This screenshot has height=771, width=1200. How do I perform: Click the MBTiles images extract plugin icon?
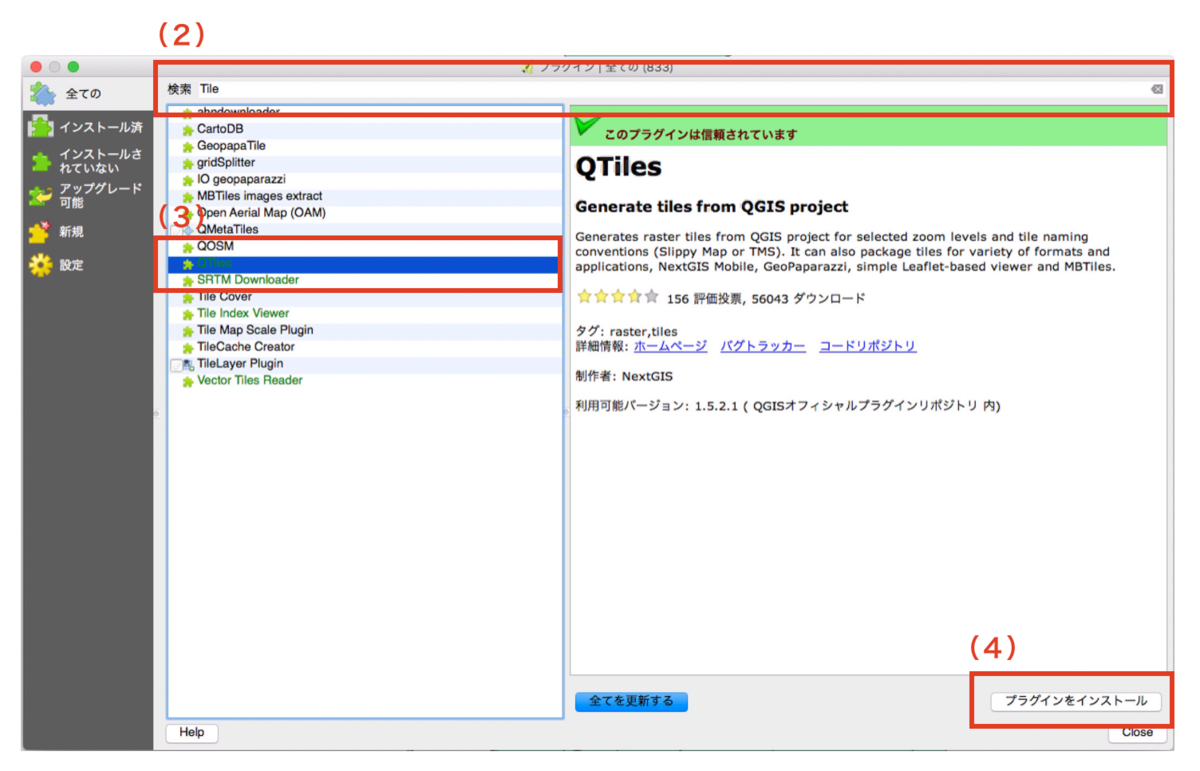187,197
